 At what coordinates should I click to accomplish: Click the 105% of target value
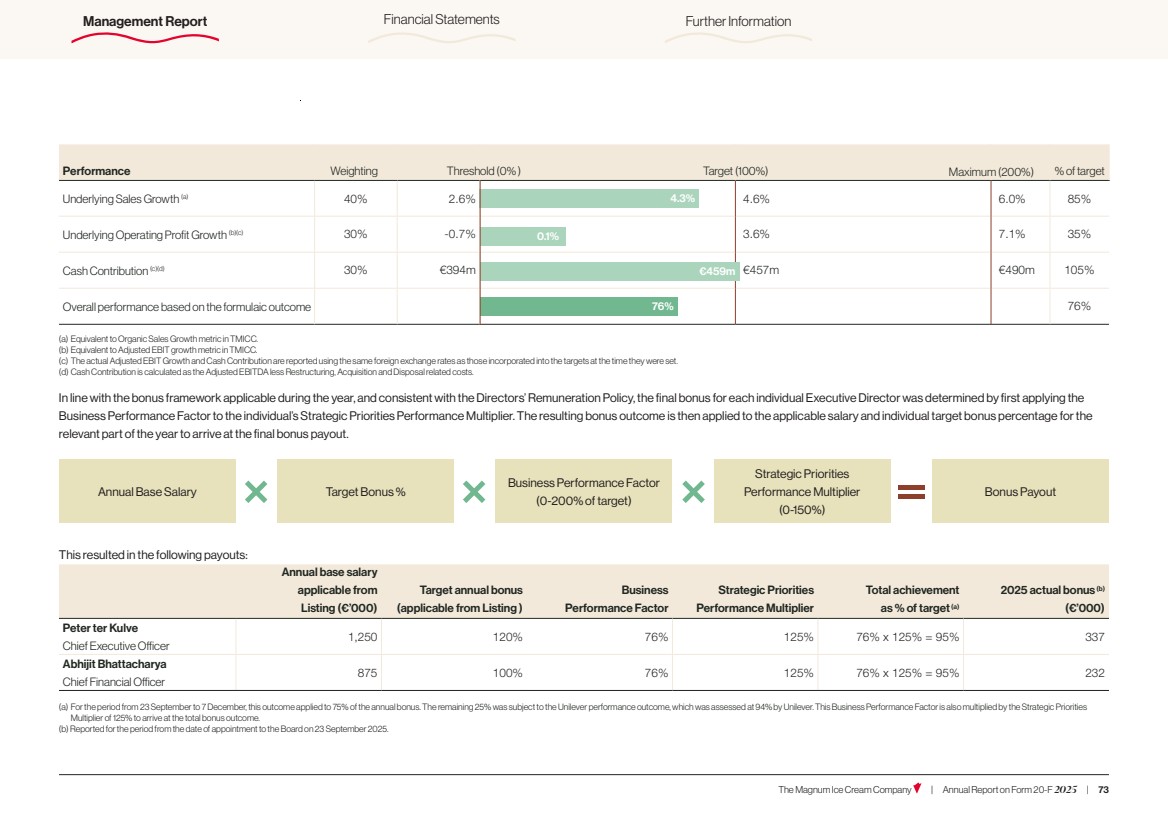pos(1079,270)
